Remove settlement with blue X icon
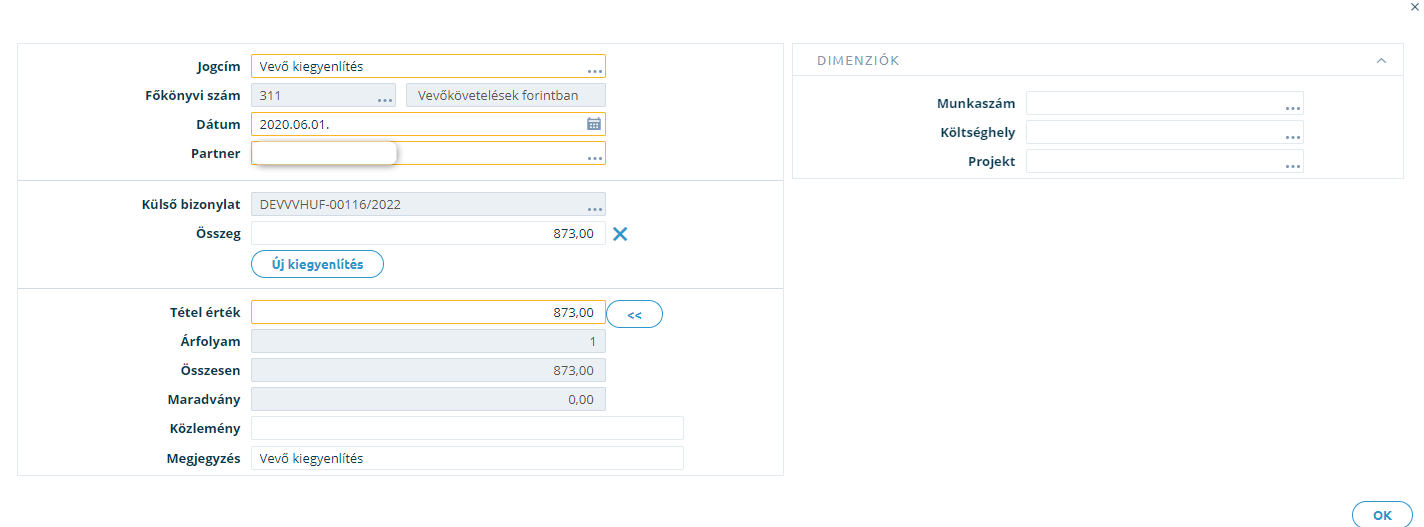The image size is (1424, 527). coord(620,234)
